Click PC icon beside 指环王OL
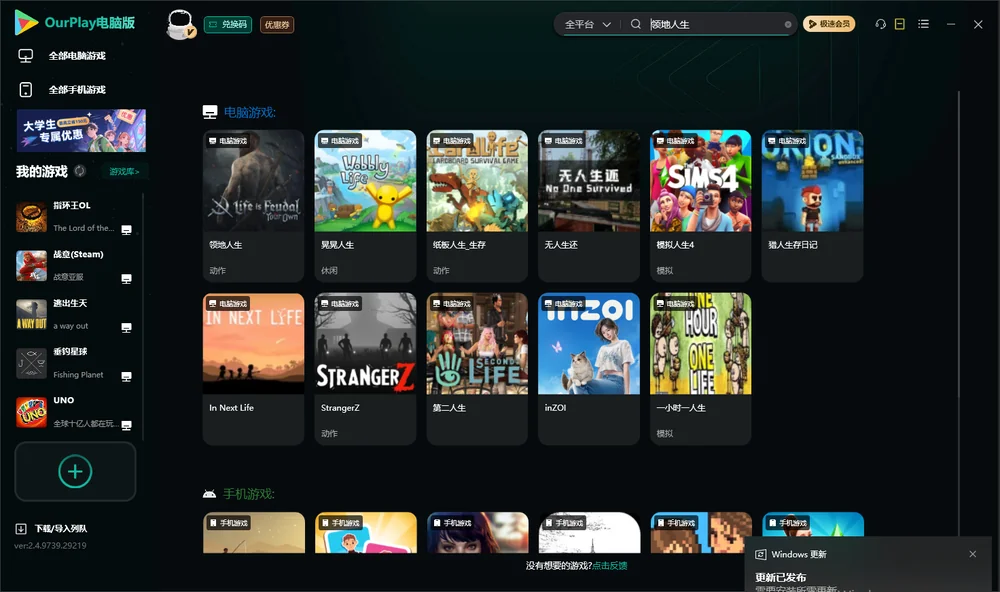Viewport: 1000px width, 592px height. (126, 230)
